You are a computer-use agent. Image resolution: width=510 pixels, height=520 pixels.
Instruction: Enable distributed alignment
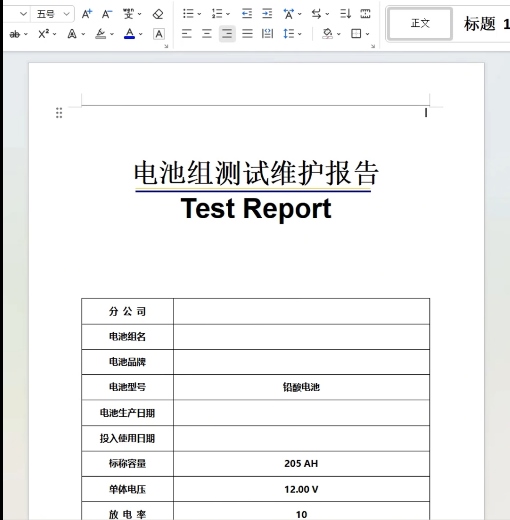[x=267, y=34]
